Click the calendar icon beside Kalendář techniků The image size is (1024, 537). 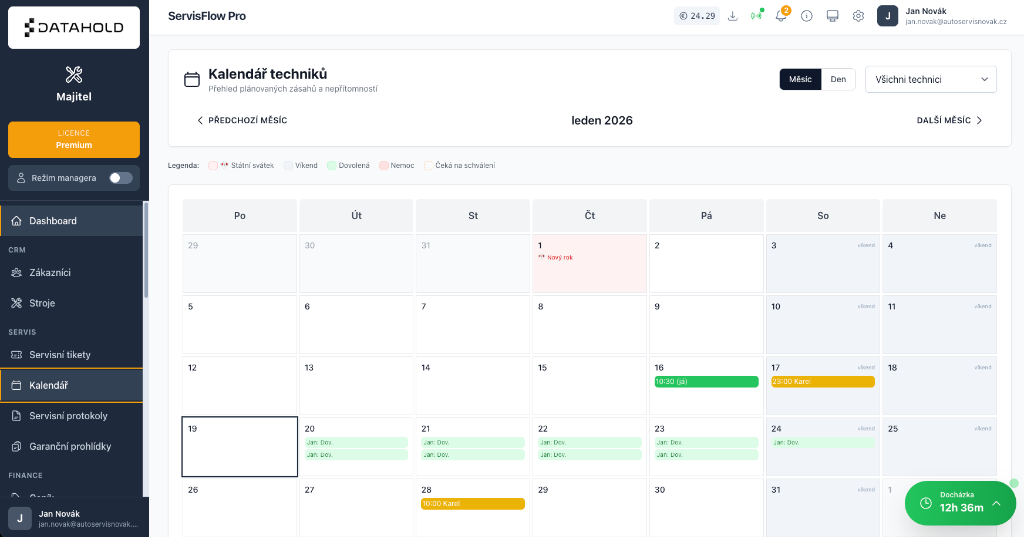(x=192, y=80)
